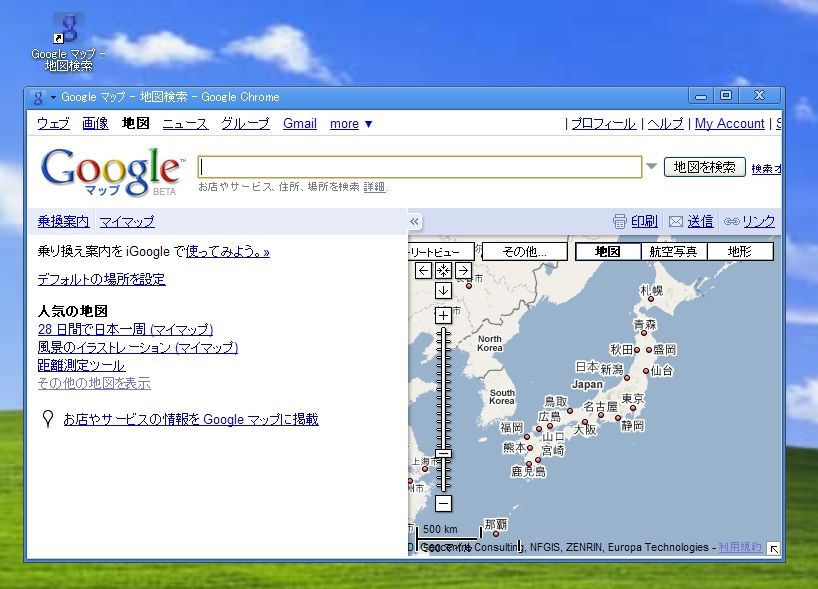This screenshot has width=818, height=589.
Task: Switch map view to 地図
Action: pyautogui.click(x=608, y=251)
